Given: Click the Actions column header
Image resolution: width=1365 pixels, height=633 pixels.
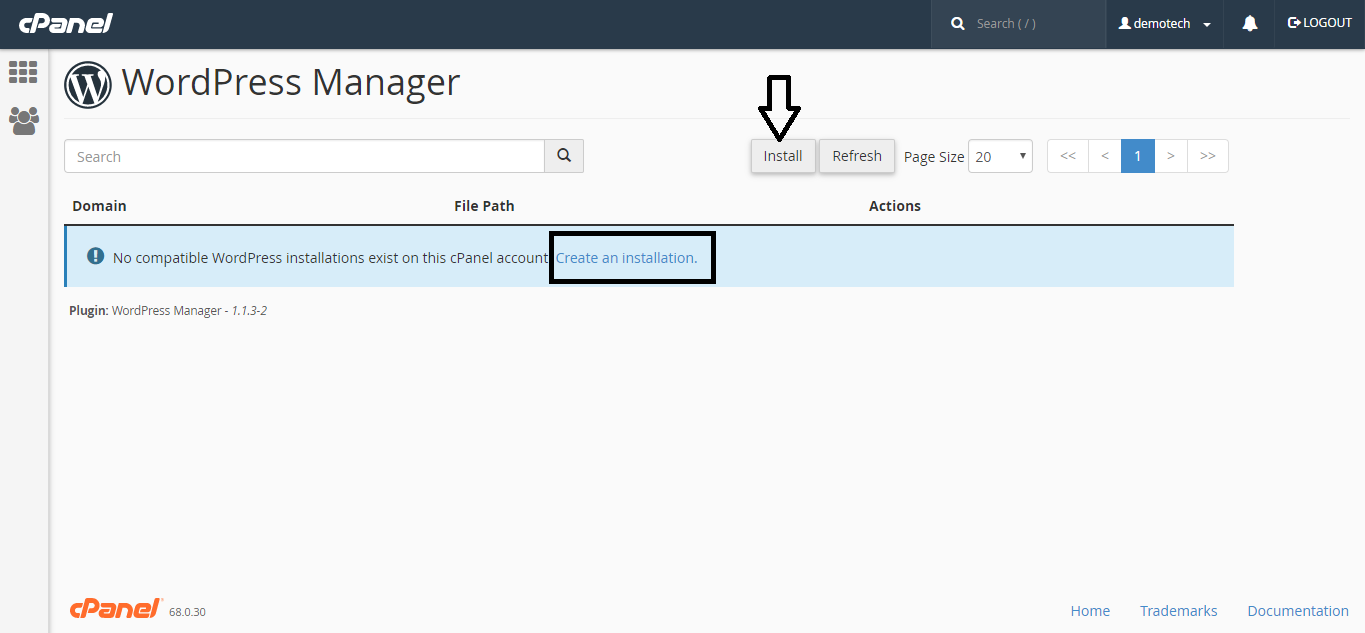Looking at the screenshot, I should point(895,206).
